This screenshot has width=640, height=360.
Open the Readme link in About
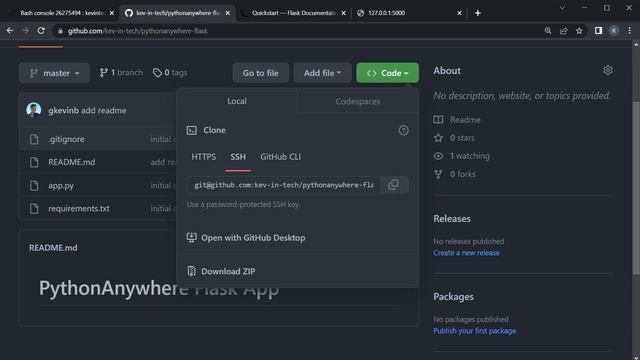tap(465, 120)
